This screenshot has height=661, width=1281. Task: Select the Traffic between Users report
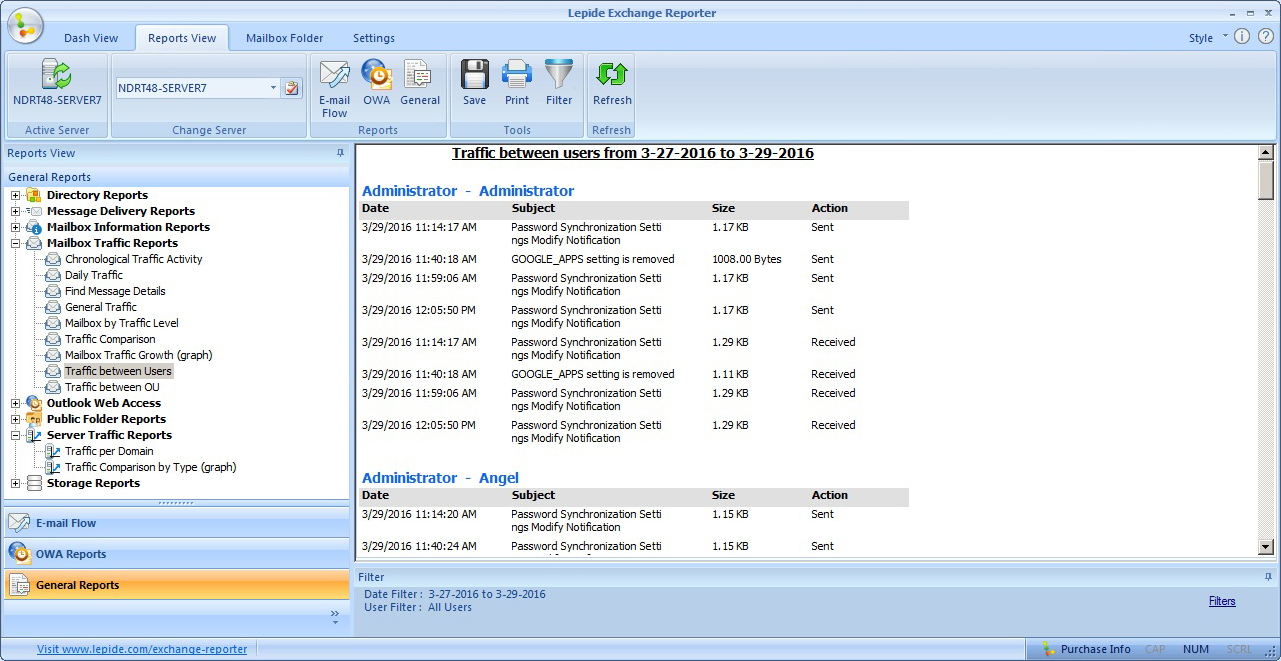[x=118, y=371]
